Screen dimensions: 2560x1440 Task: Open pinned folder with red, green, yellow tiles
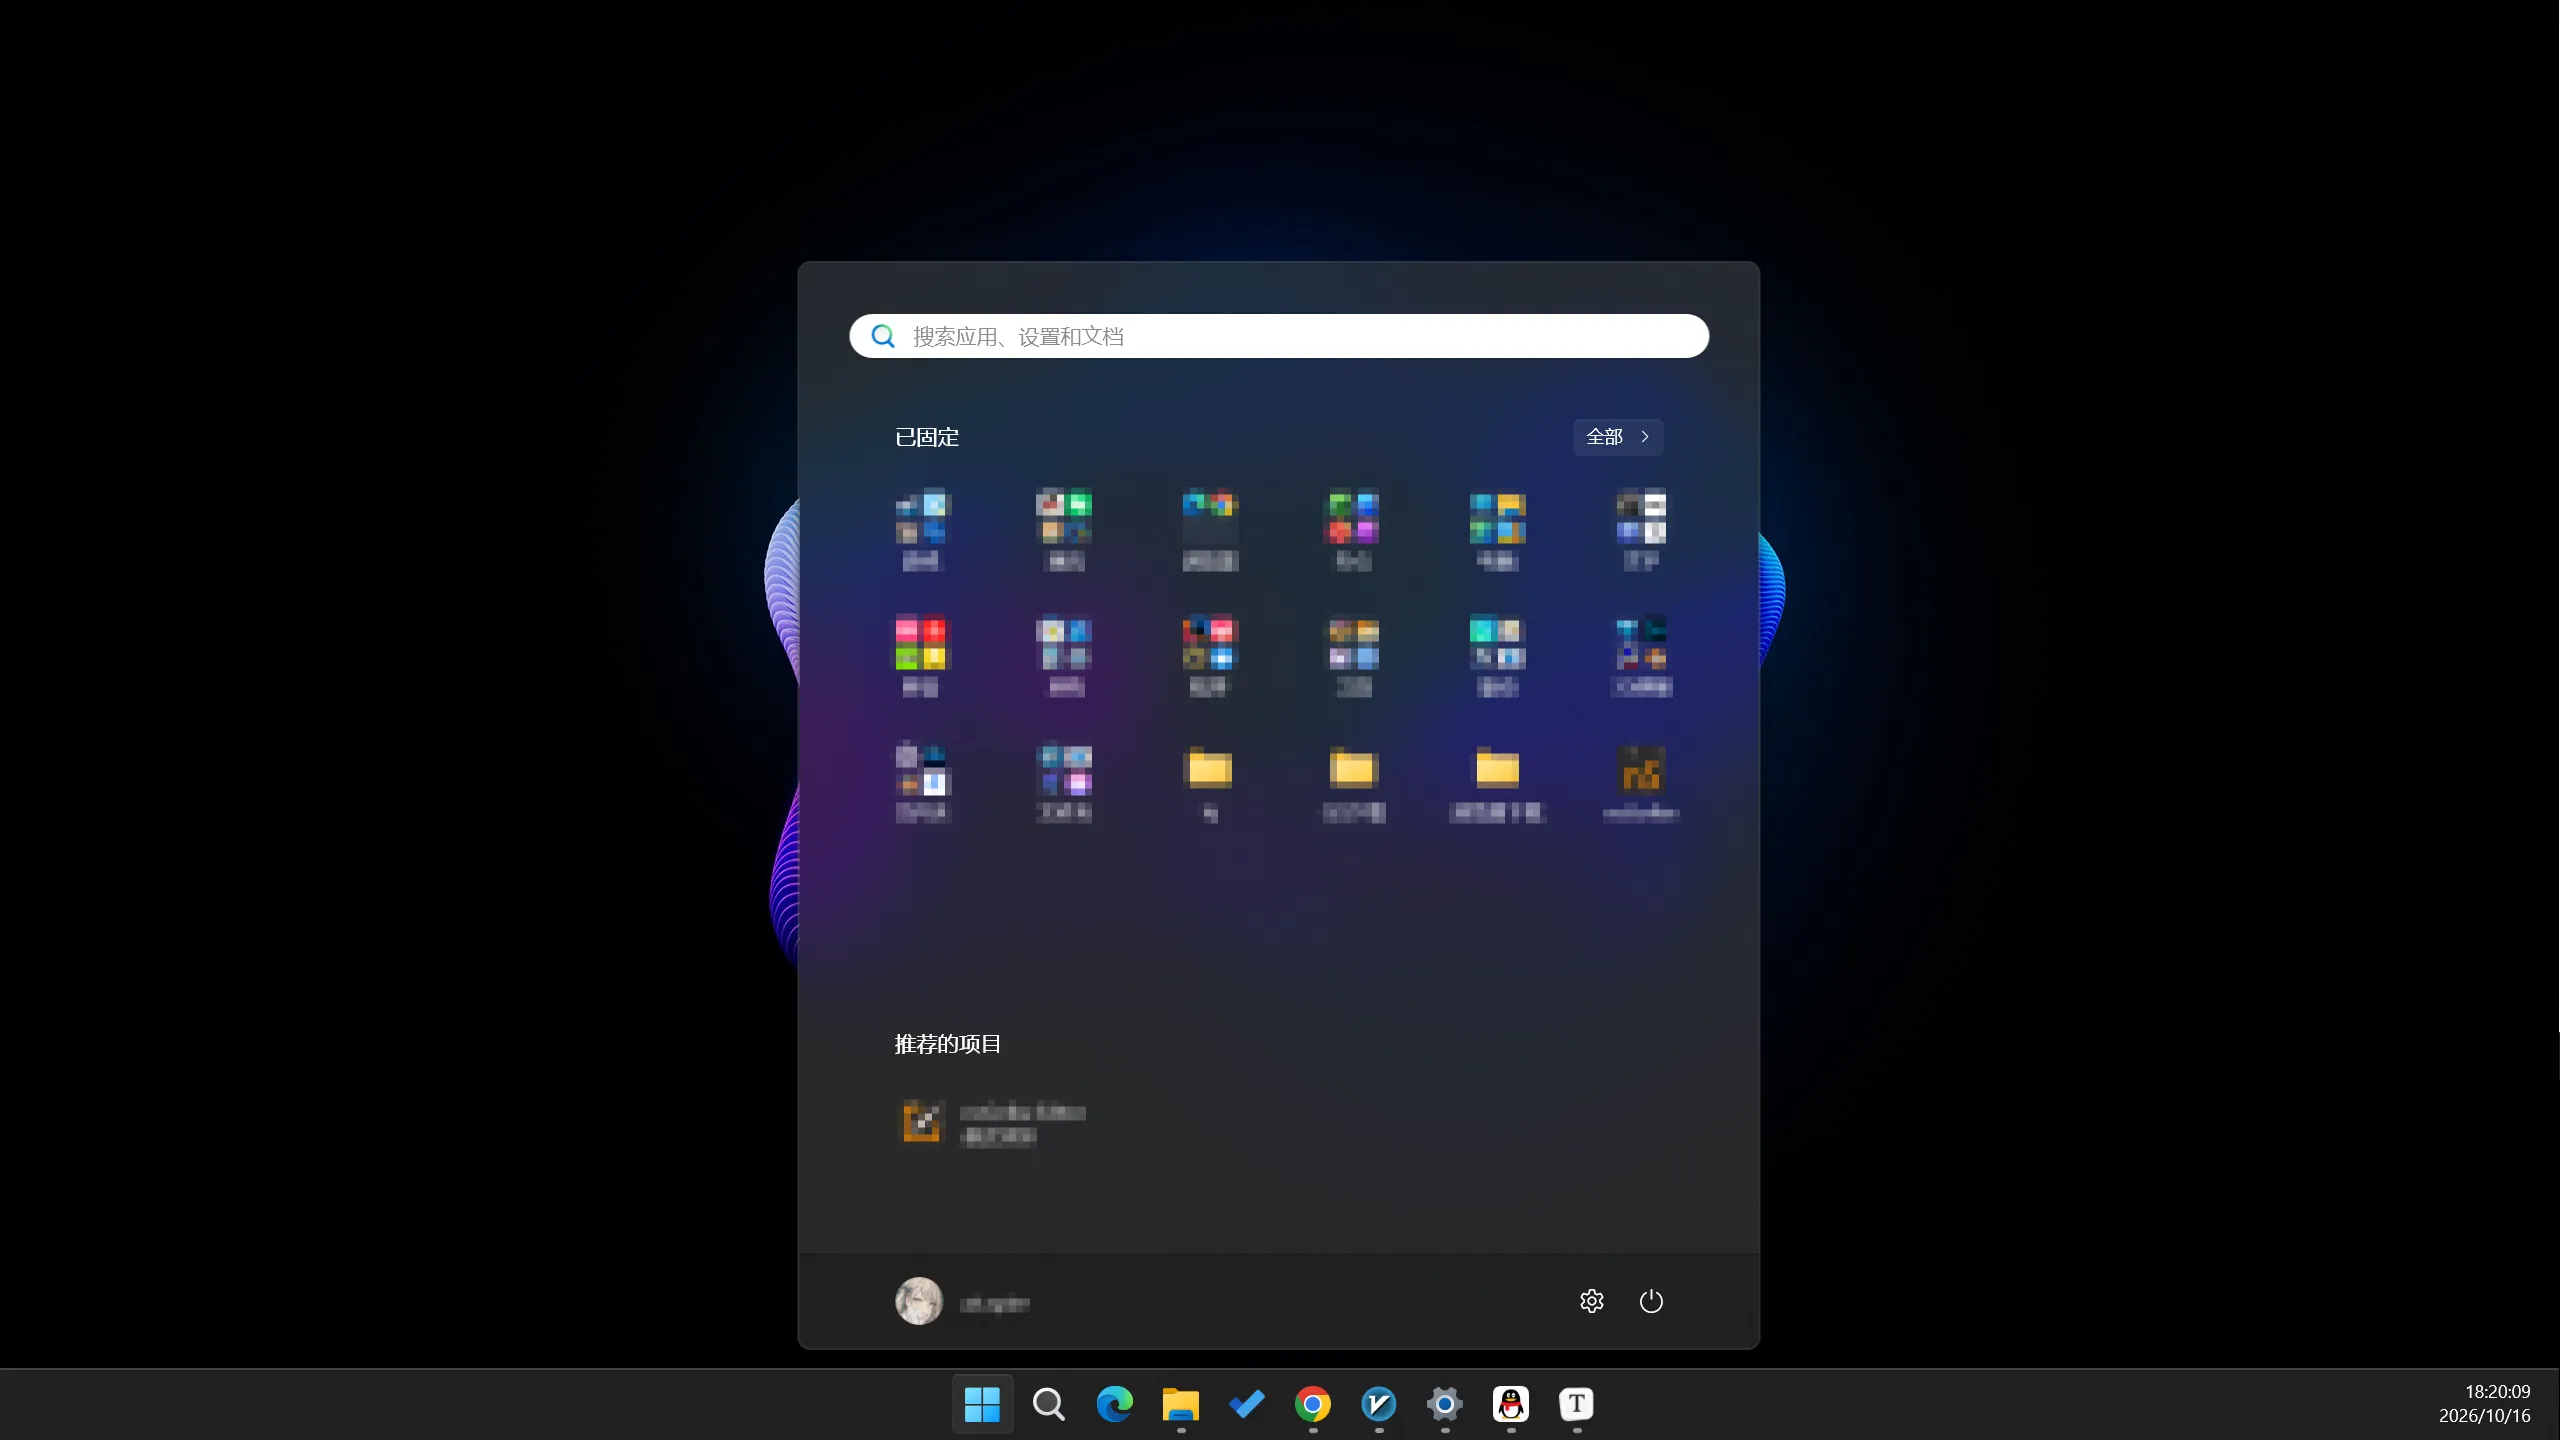point(920,655)
